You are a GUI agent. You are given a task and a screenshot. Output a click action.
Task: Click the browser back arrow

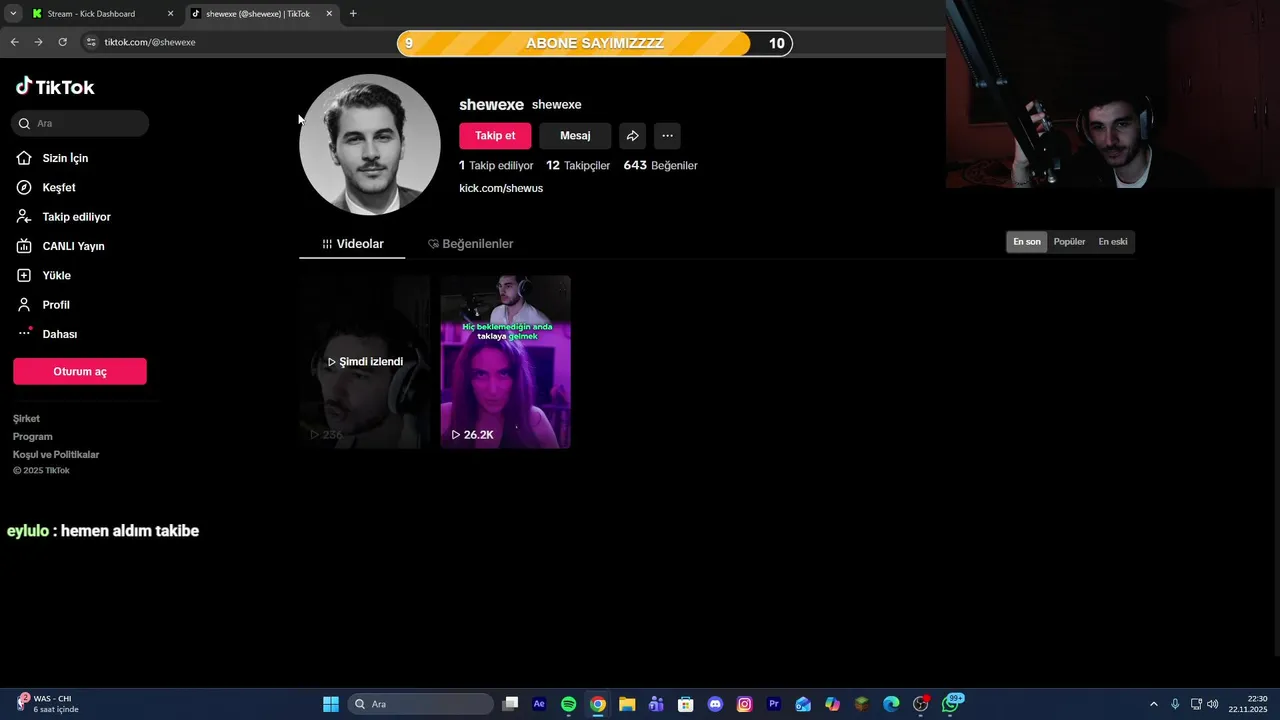(x=14, y=42)
